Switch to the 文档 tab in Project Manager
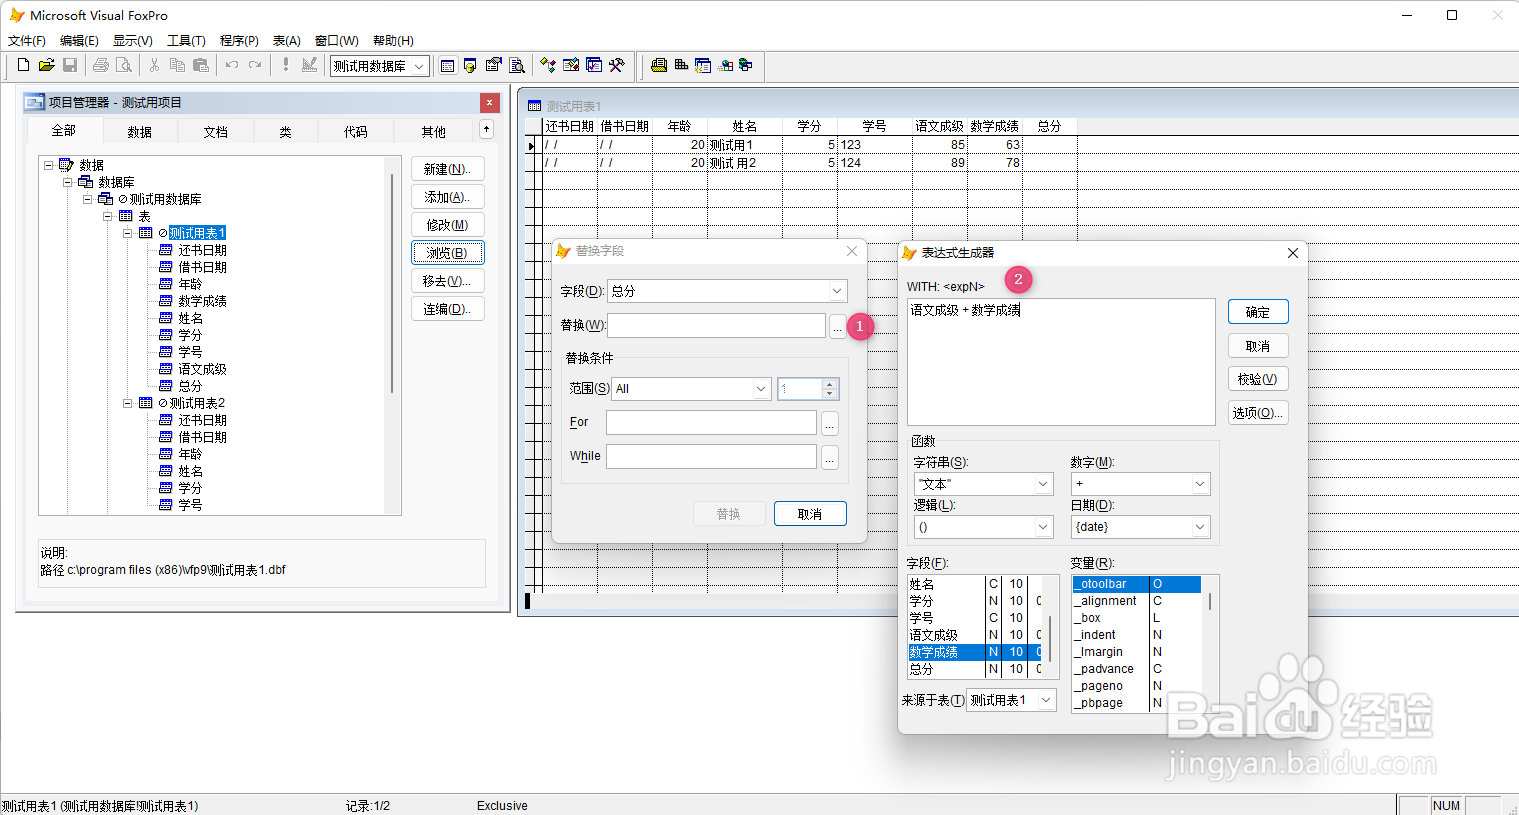1519x815 pixels. tap(215, 130)
